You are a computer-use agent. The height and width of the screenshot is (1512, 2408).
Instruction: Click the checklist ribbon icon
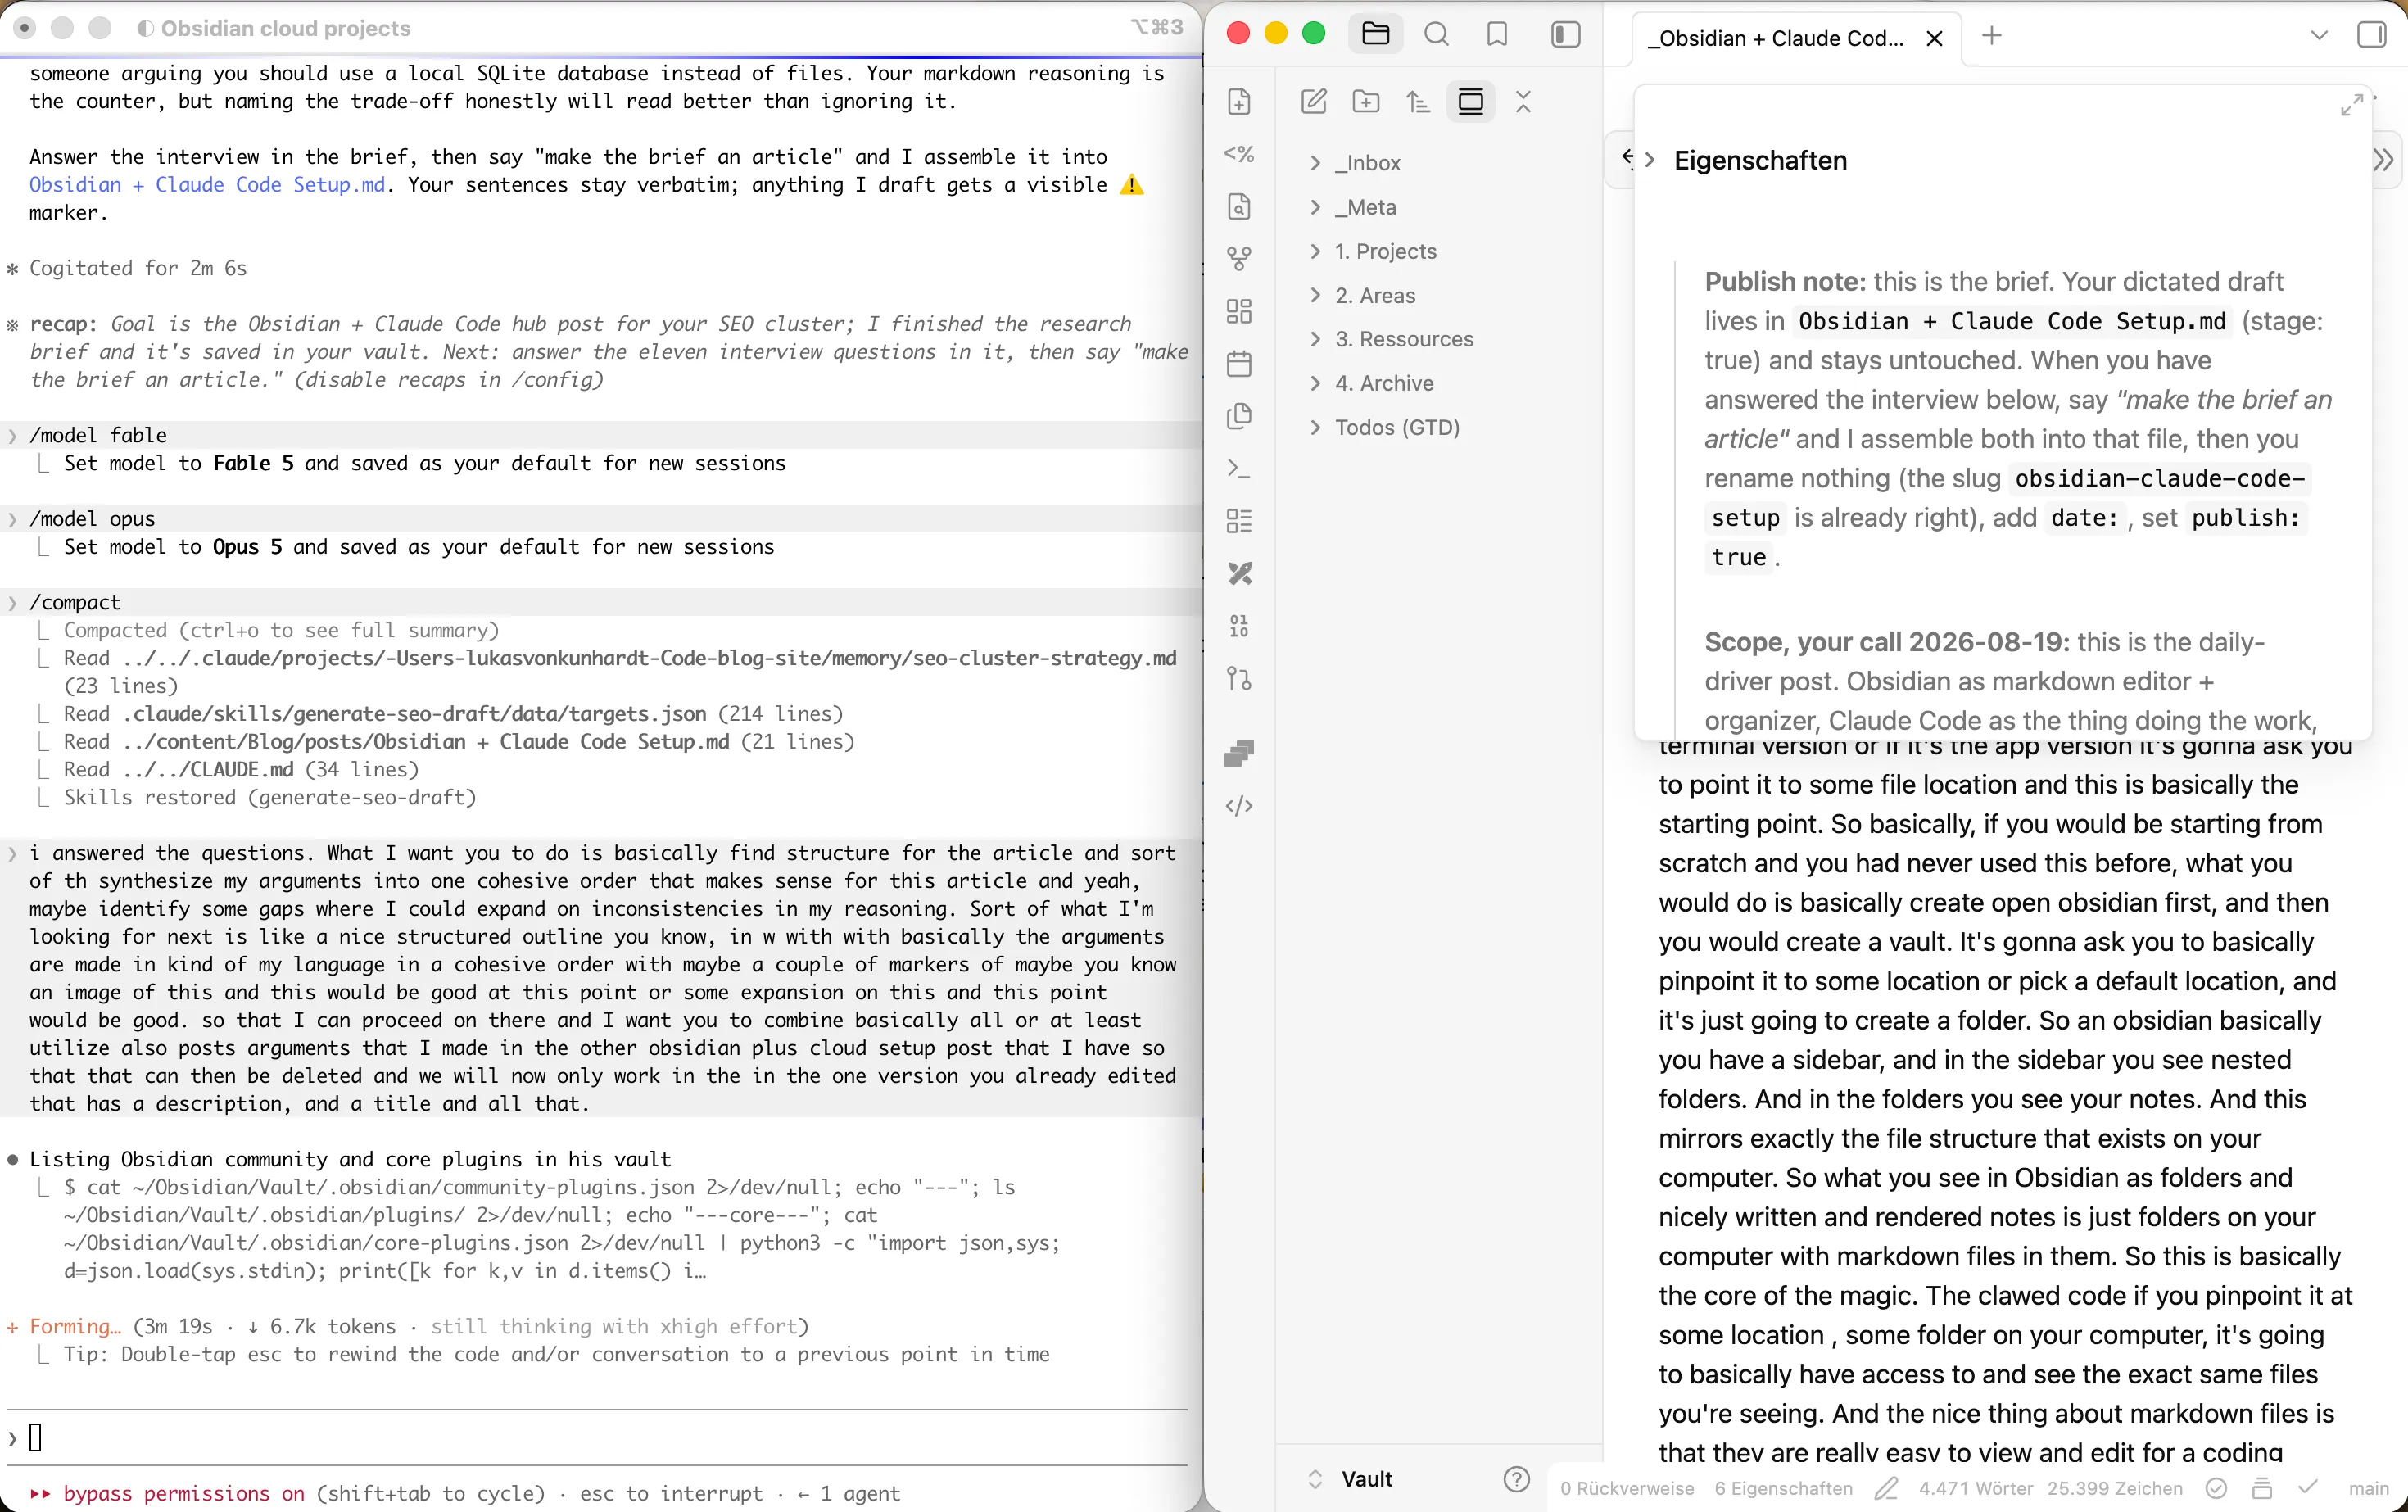[x=1239, y=521]
